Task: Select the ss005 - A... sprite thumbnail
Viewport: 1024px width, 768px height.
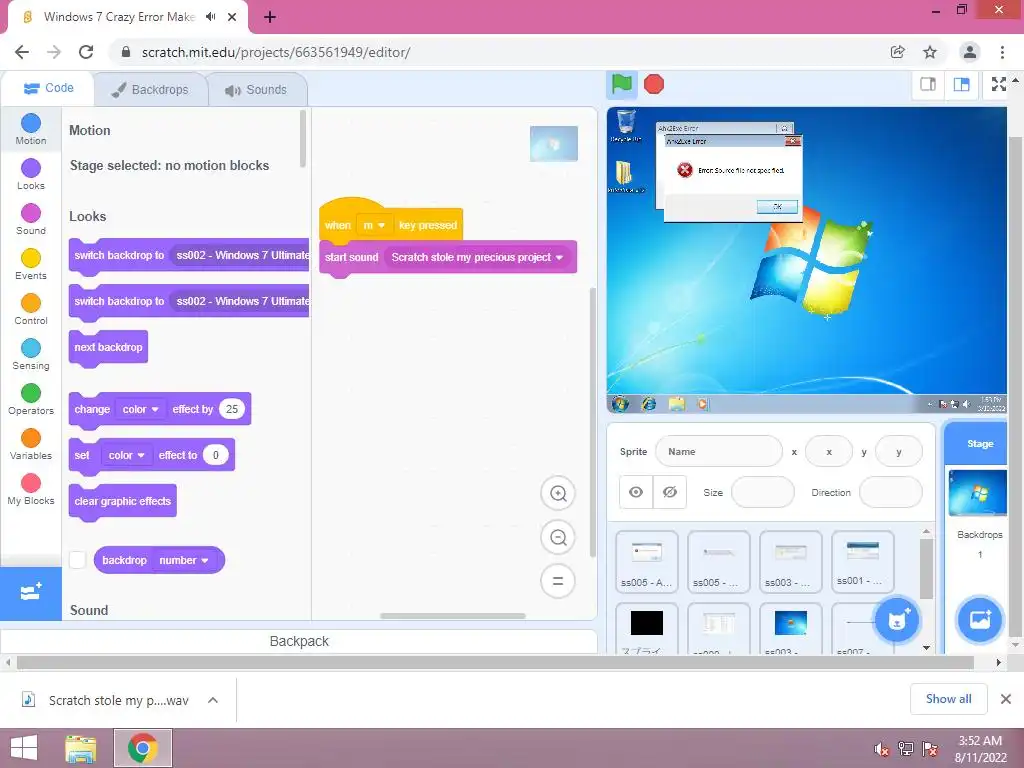Action: [647, 562]
